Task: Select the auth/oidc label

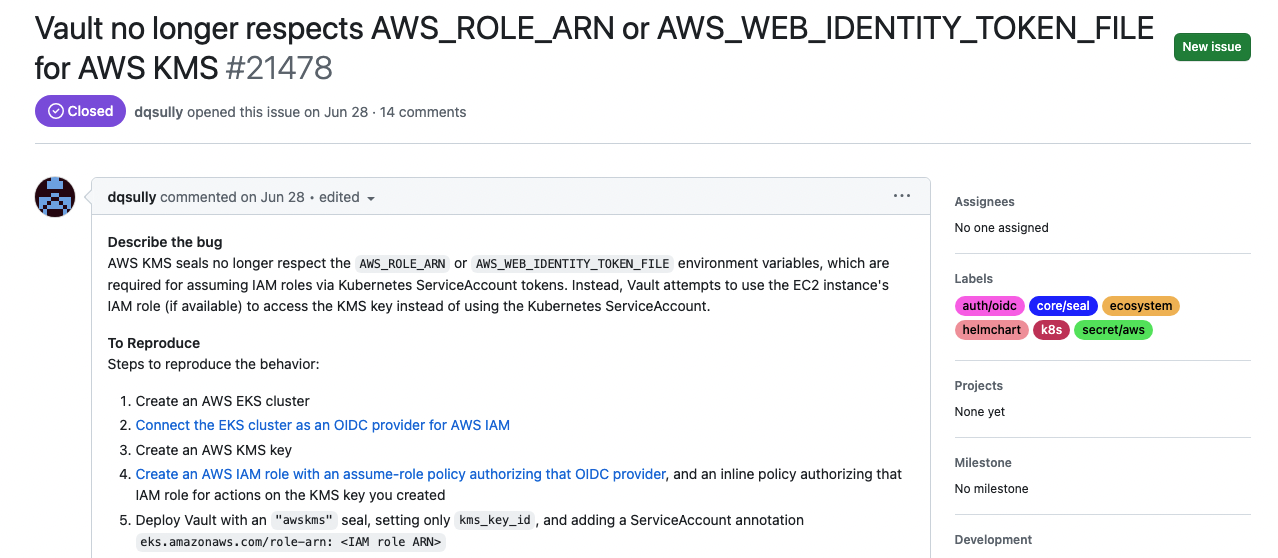Action: (989, 306)
